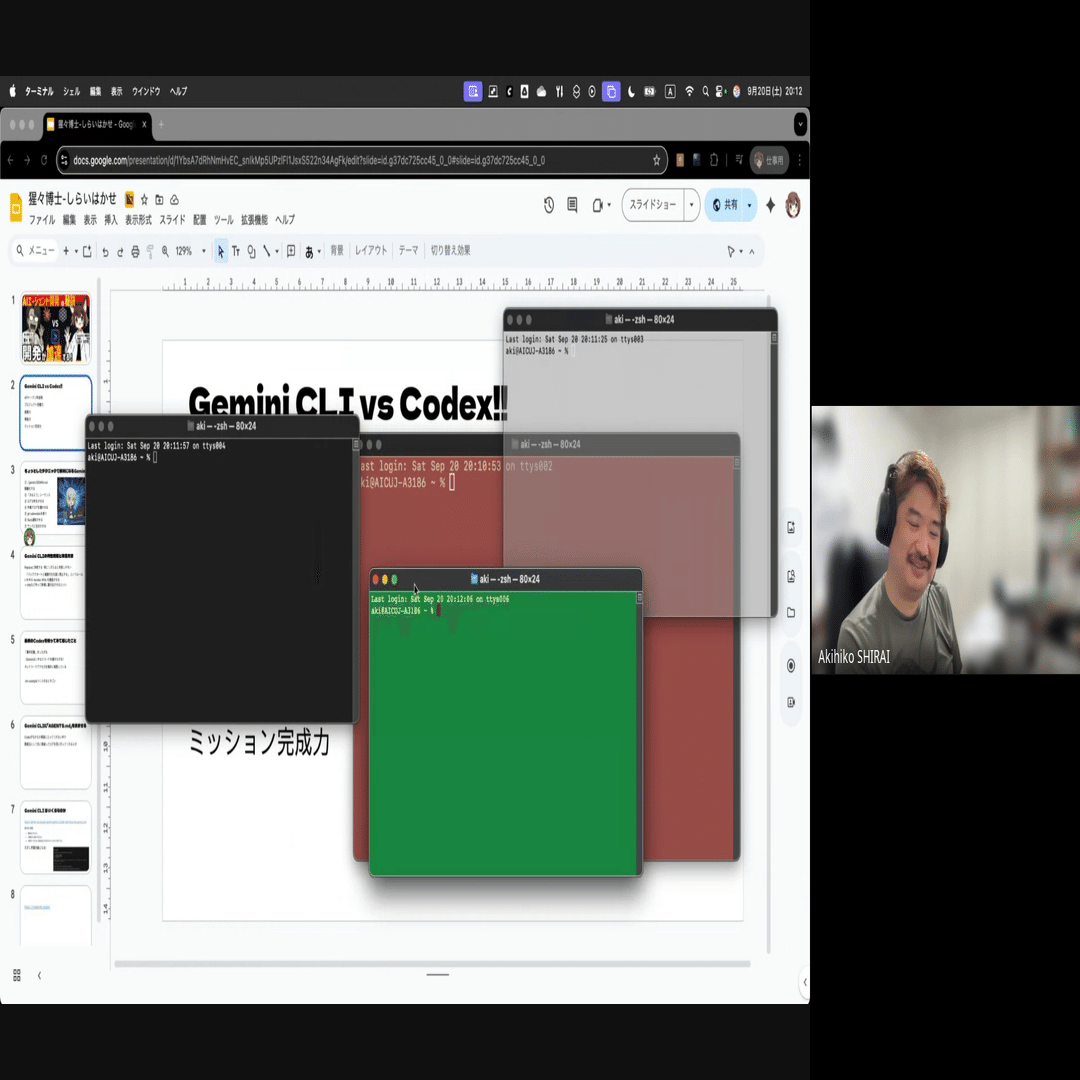Click the move to folder icon

click(x=159, y=200)
